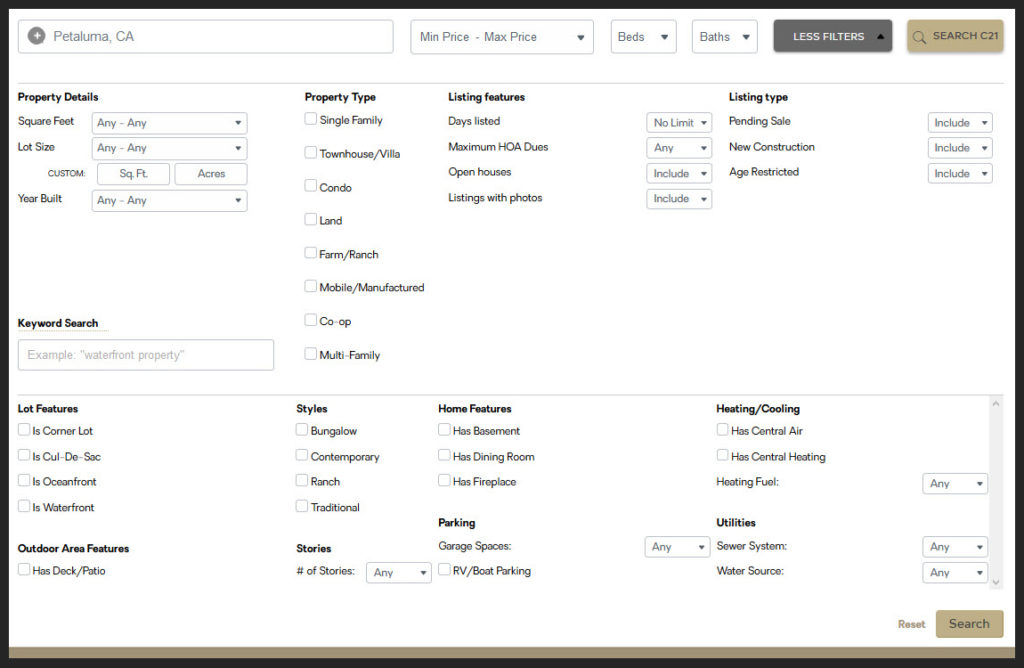The image size is (1024, 668).
Task: Tick the Ranch style checkbox
Action: 302,481
